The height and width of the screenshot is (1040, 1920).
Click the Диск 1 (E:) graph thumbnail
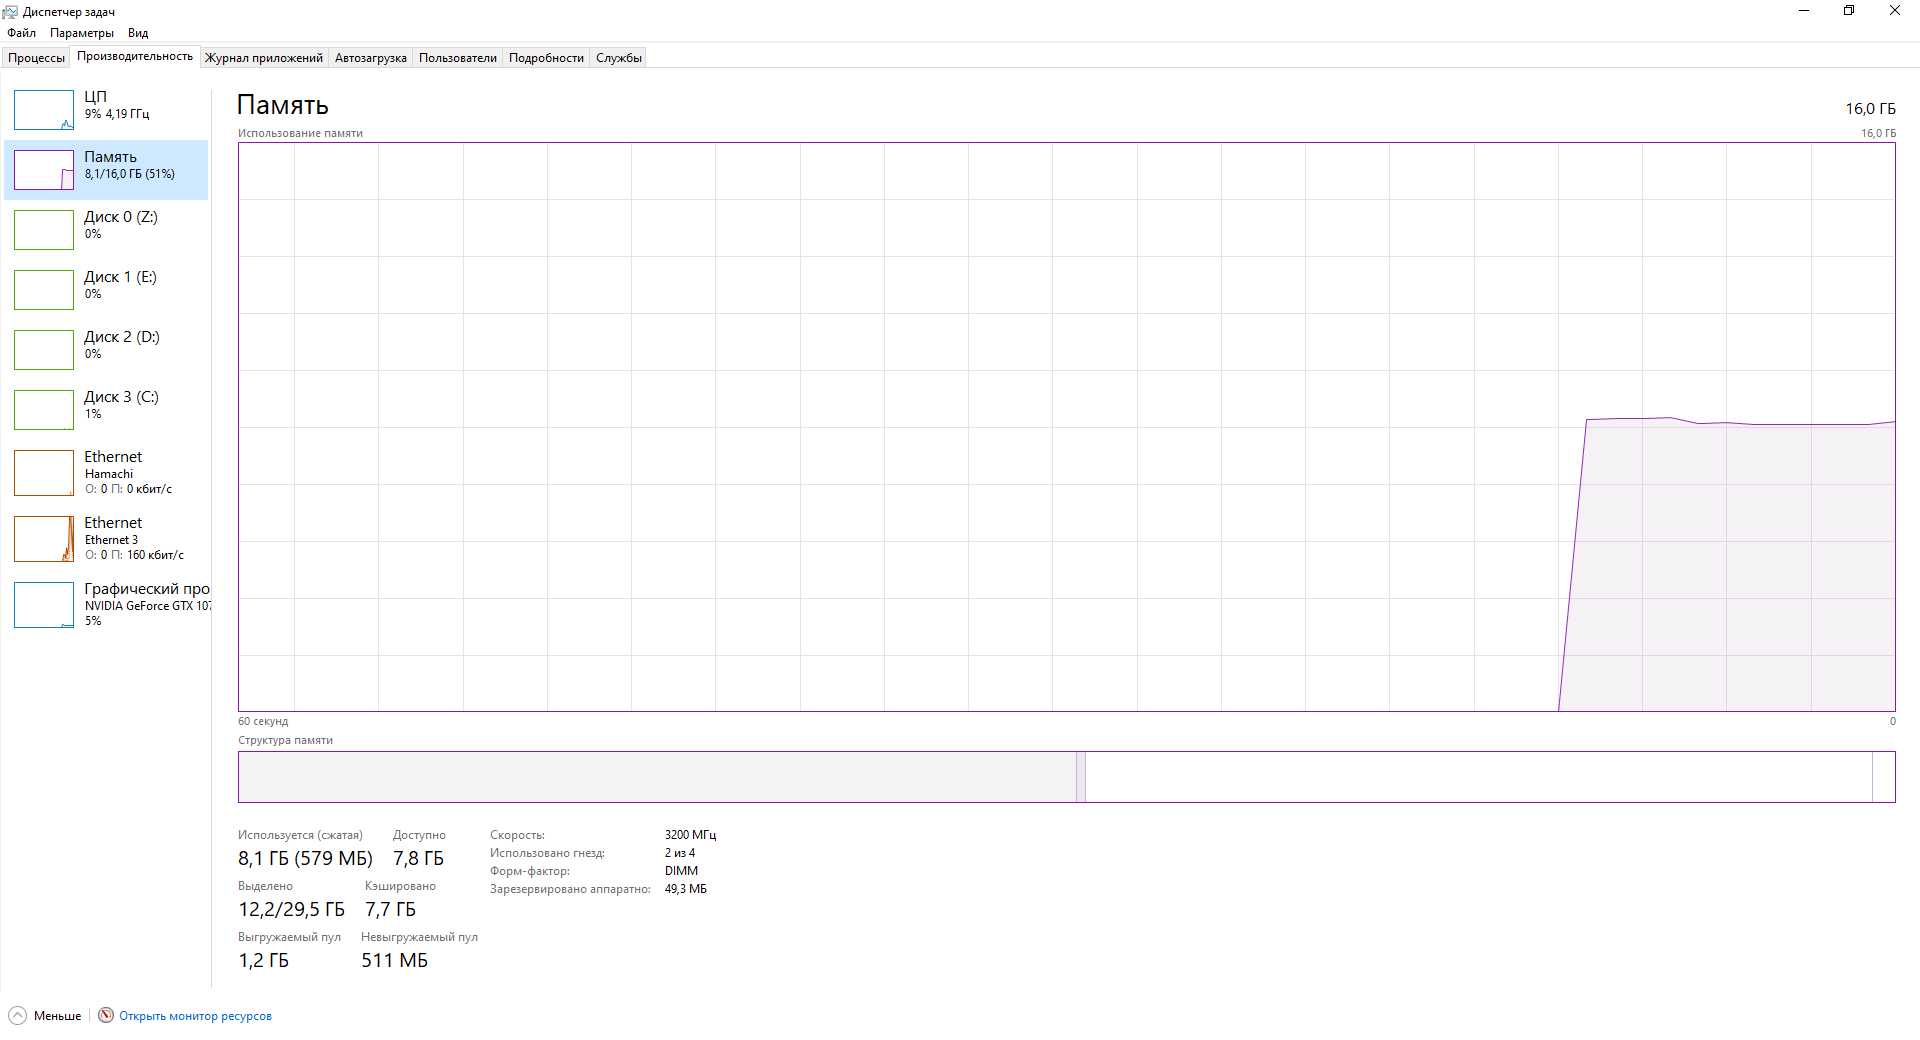(x=44, y=290)
